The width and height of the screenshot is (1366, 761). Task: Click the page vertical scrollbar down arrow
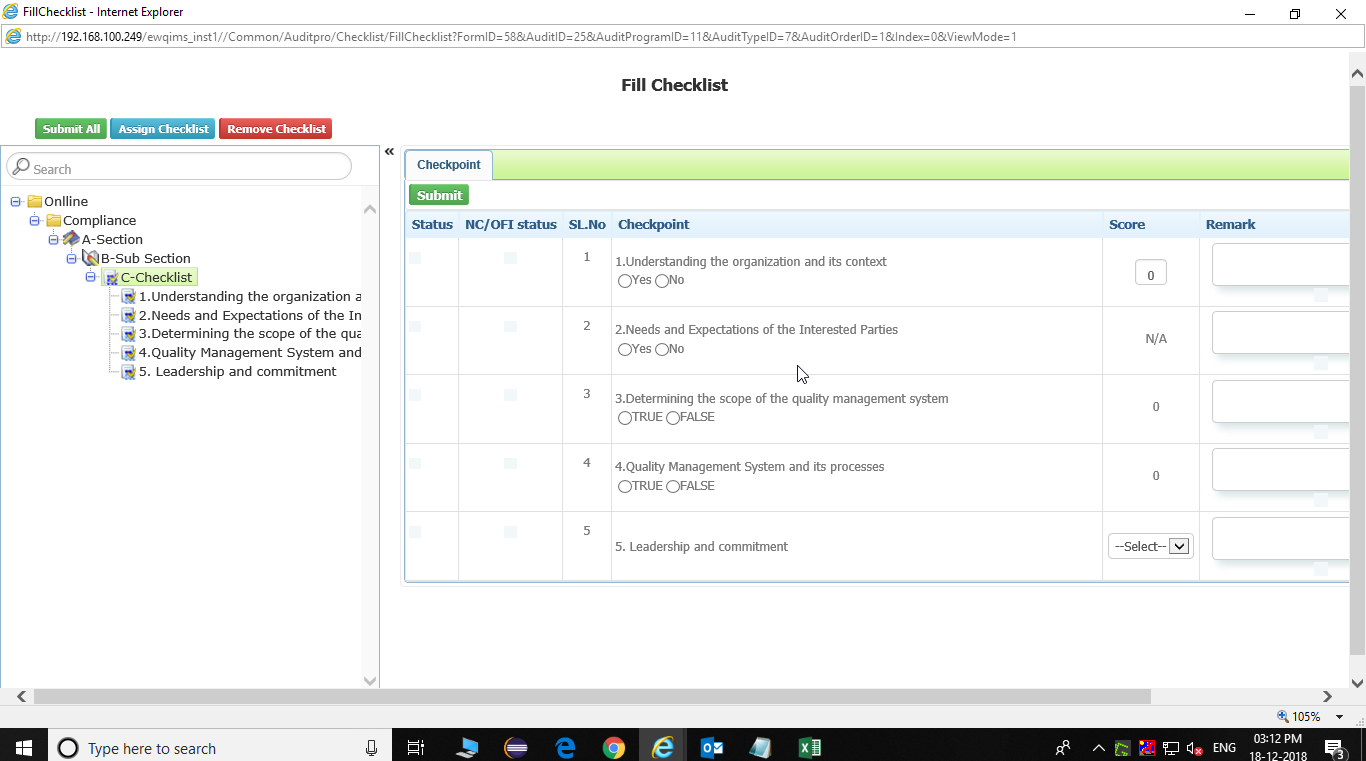coord(1357,683)
